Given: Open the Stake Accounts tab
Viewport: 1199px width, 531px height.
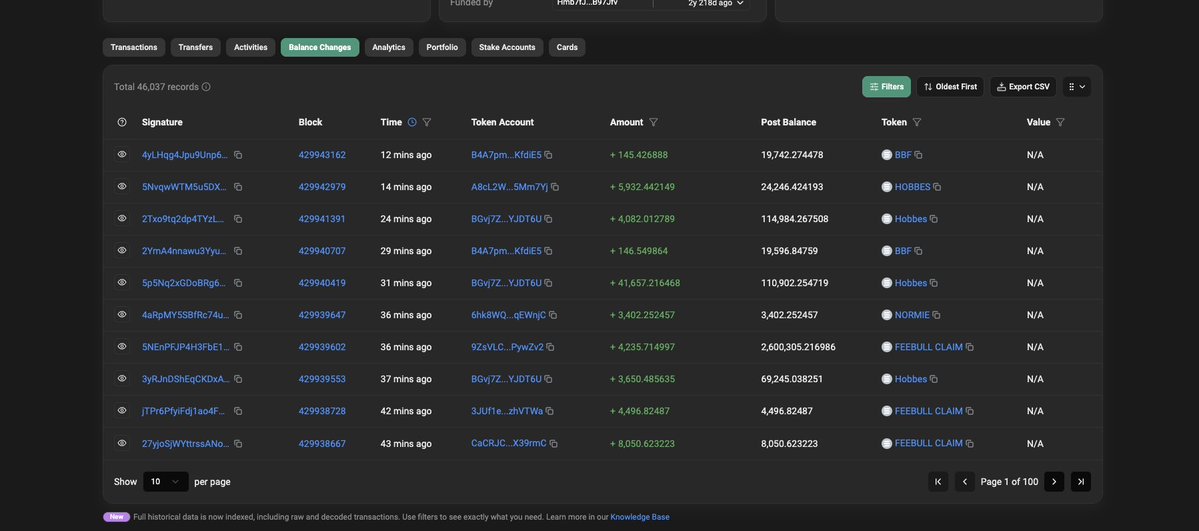Looking at the screenshot, I should click(507, 47).
